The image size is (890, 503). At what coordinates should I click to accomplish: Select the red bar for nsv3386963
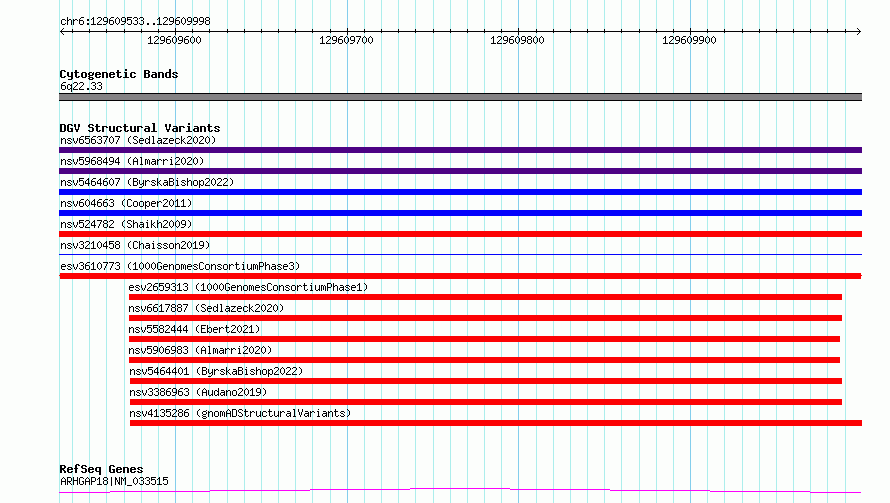pyautogui.click(x=486, y=402)
